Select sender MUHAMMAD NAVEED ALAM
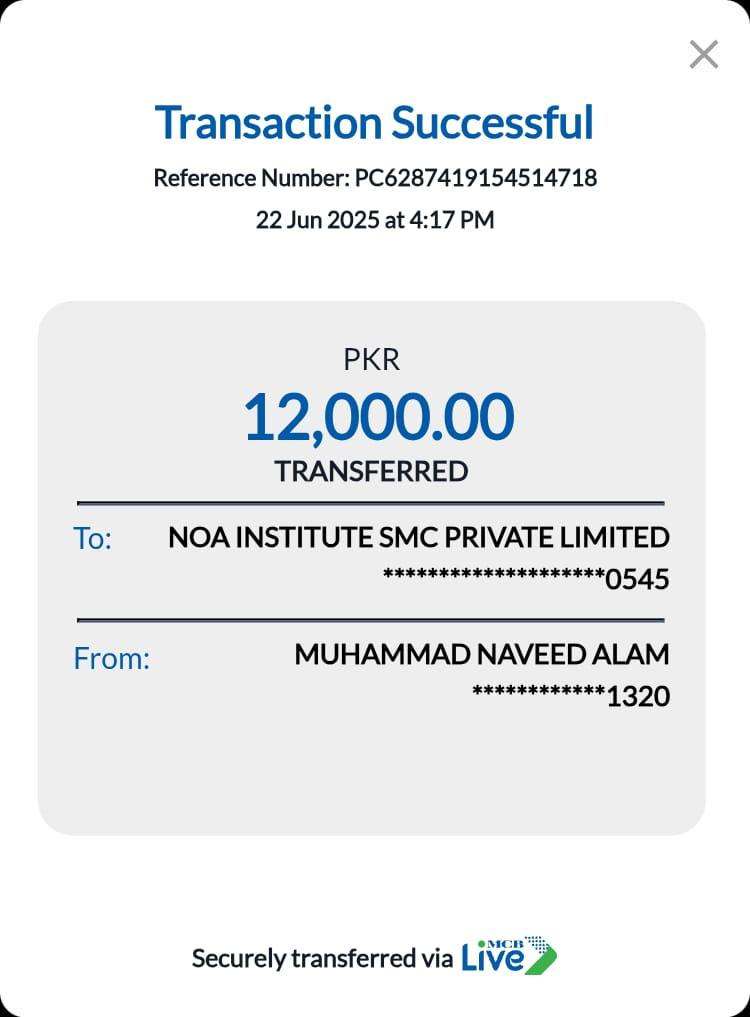The image size is (750, 1017). (x=481, y=655)
